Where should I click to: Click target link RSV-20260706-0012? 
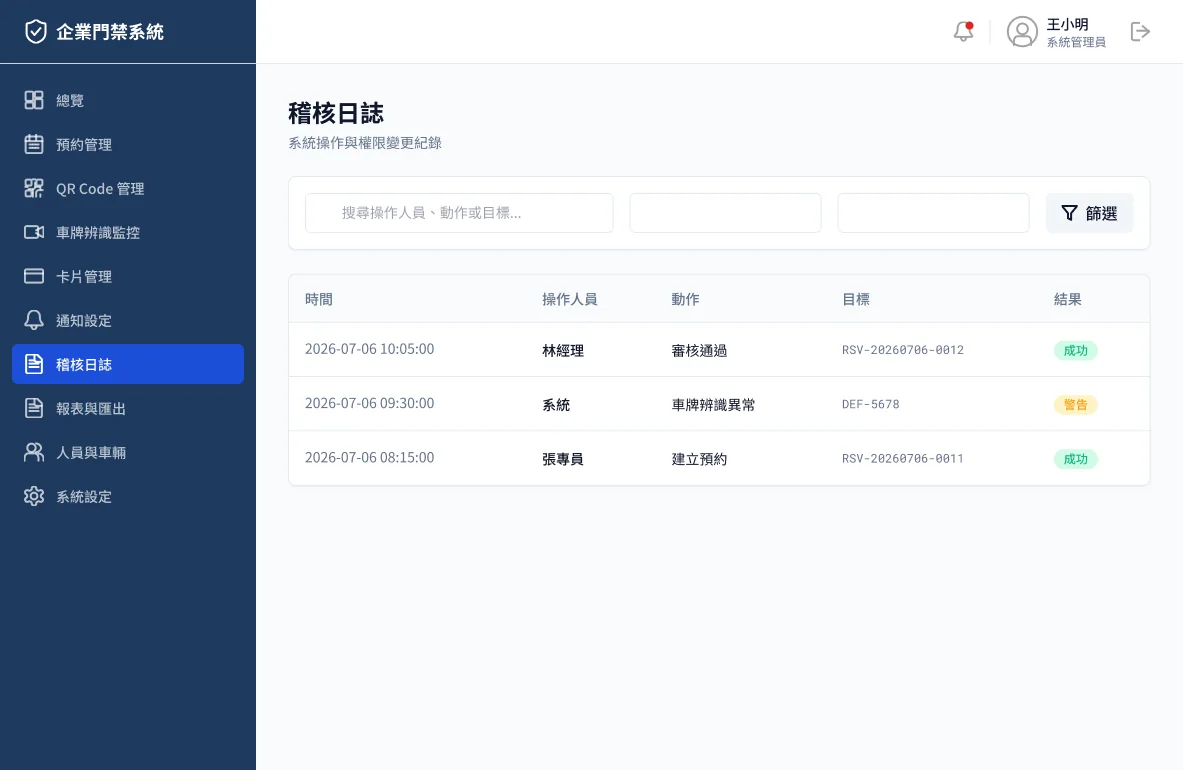click(x=902, y=350)
